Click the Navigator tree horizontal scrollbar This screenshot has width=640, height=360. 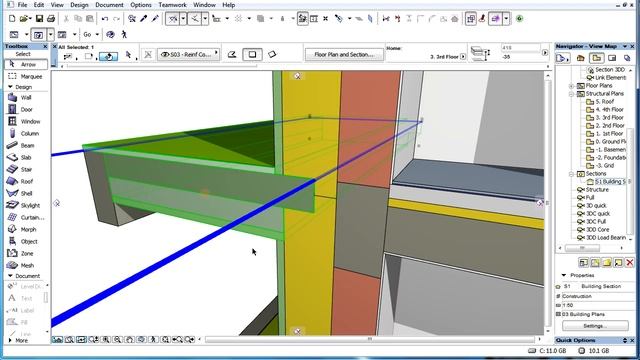click(582, 248)
